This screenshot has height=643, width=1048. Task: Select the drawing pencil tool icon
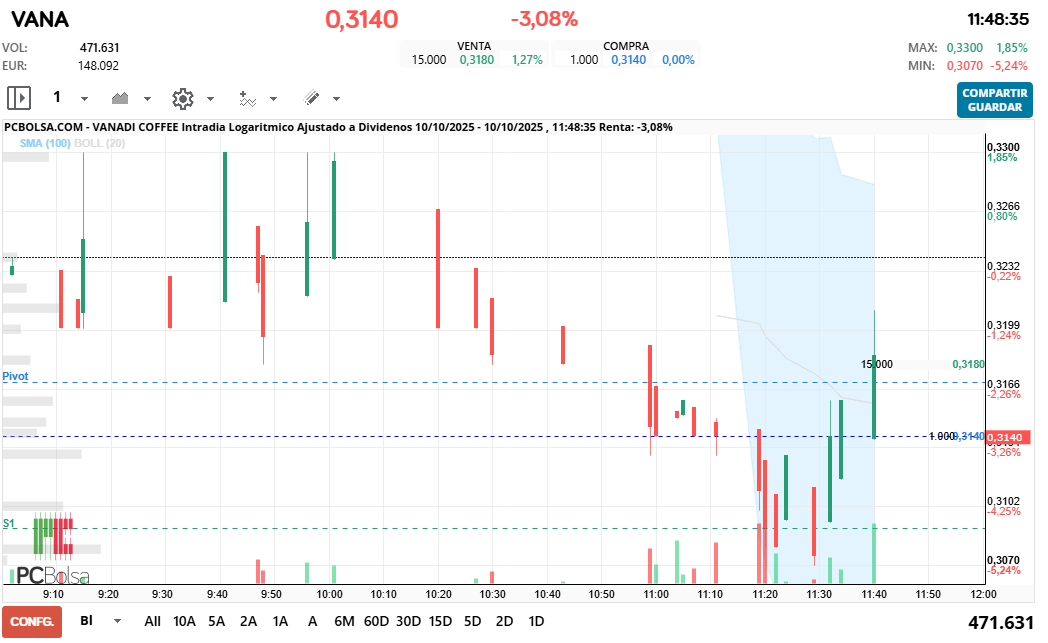311,98
